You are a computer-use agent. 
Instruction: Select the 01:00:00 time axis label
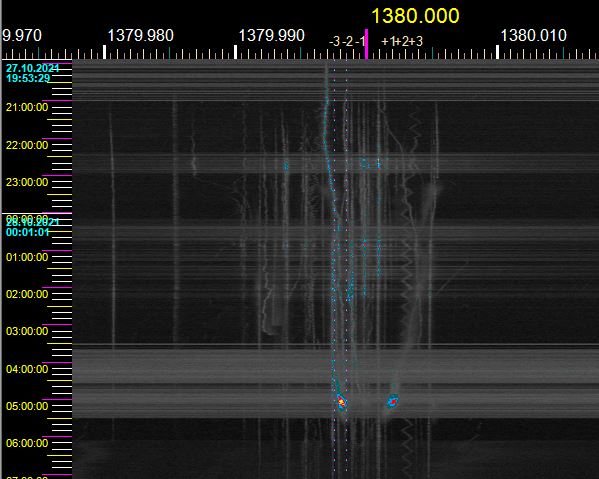[27, 257]
